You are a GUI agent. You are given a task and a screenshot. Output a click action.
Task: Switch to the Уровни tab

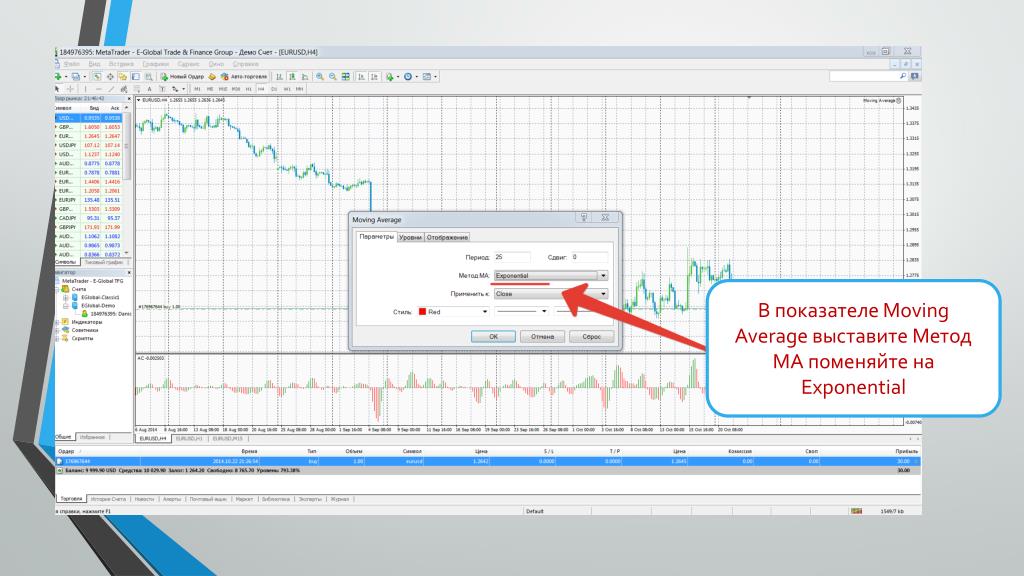click(410, 238)
